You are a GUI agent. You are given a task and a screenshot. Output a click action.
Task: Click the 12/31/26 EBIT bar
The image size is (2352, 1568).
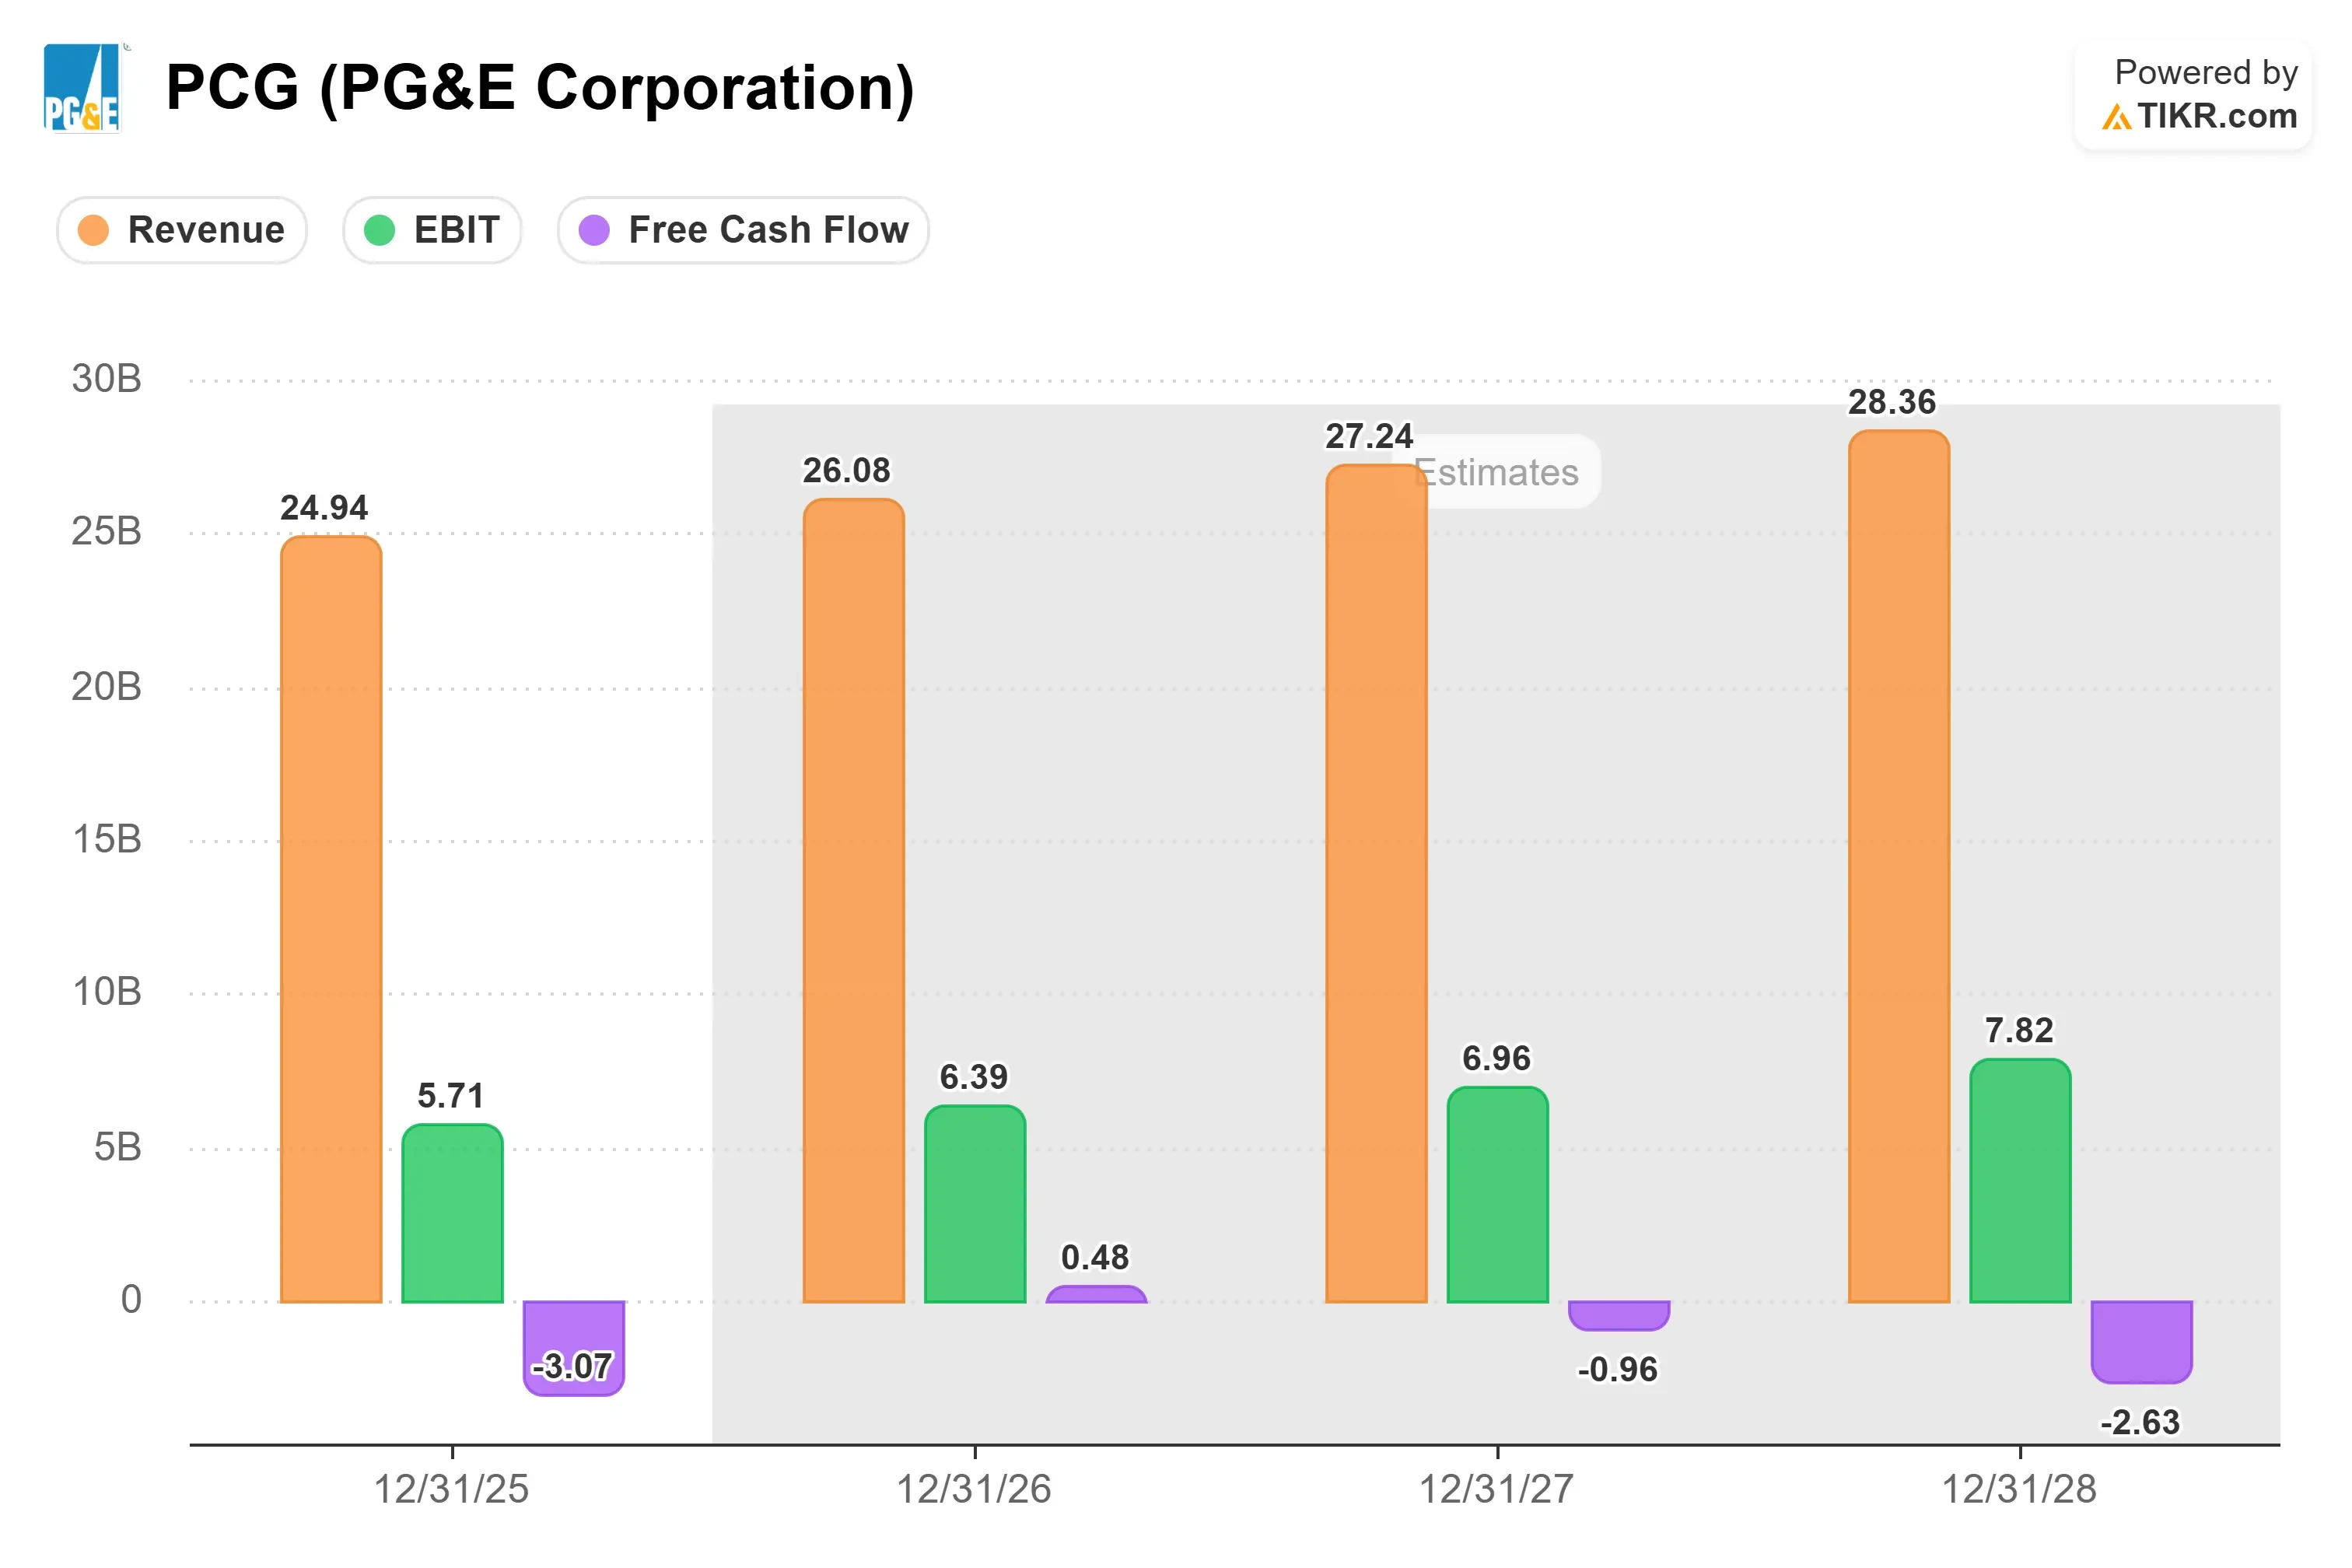(975, 1204)
